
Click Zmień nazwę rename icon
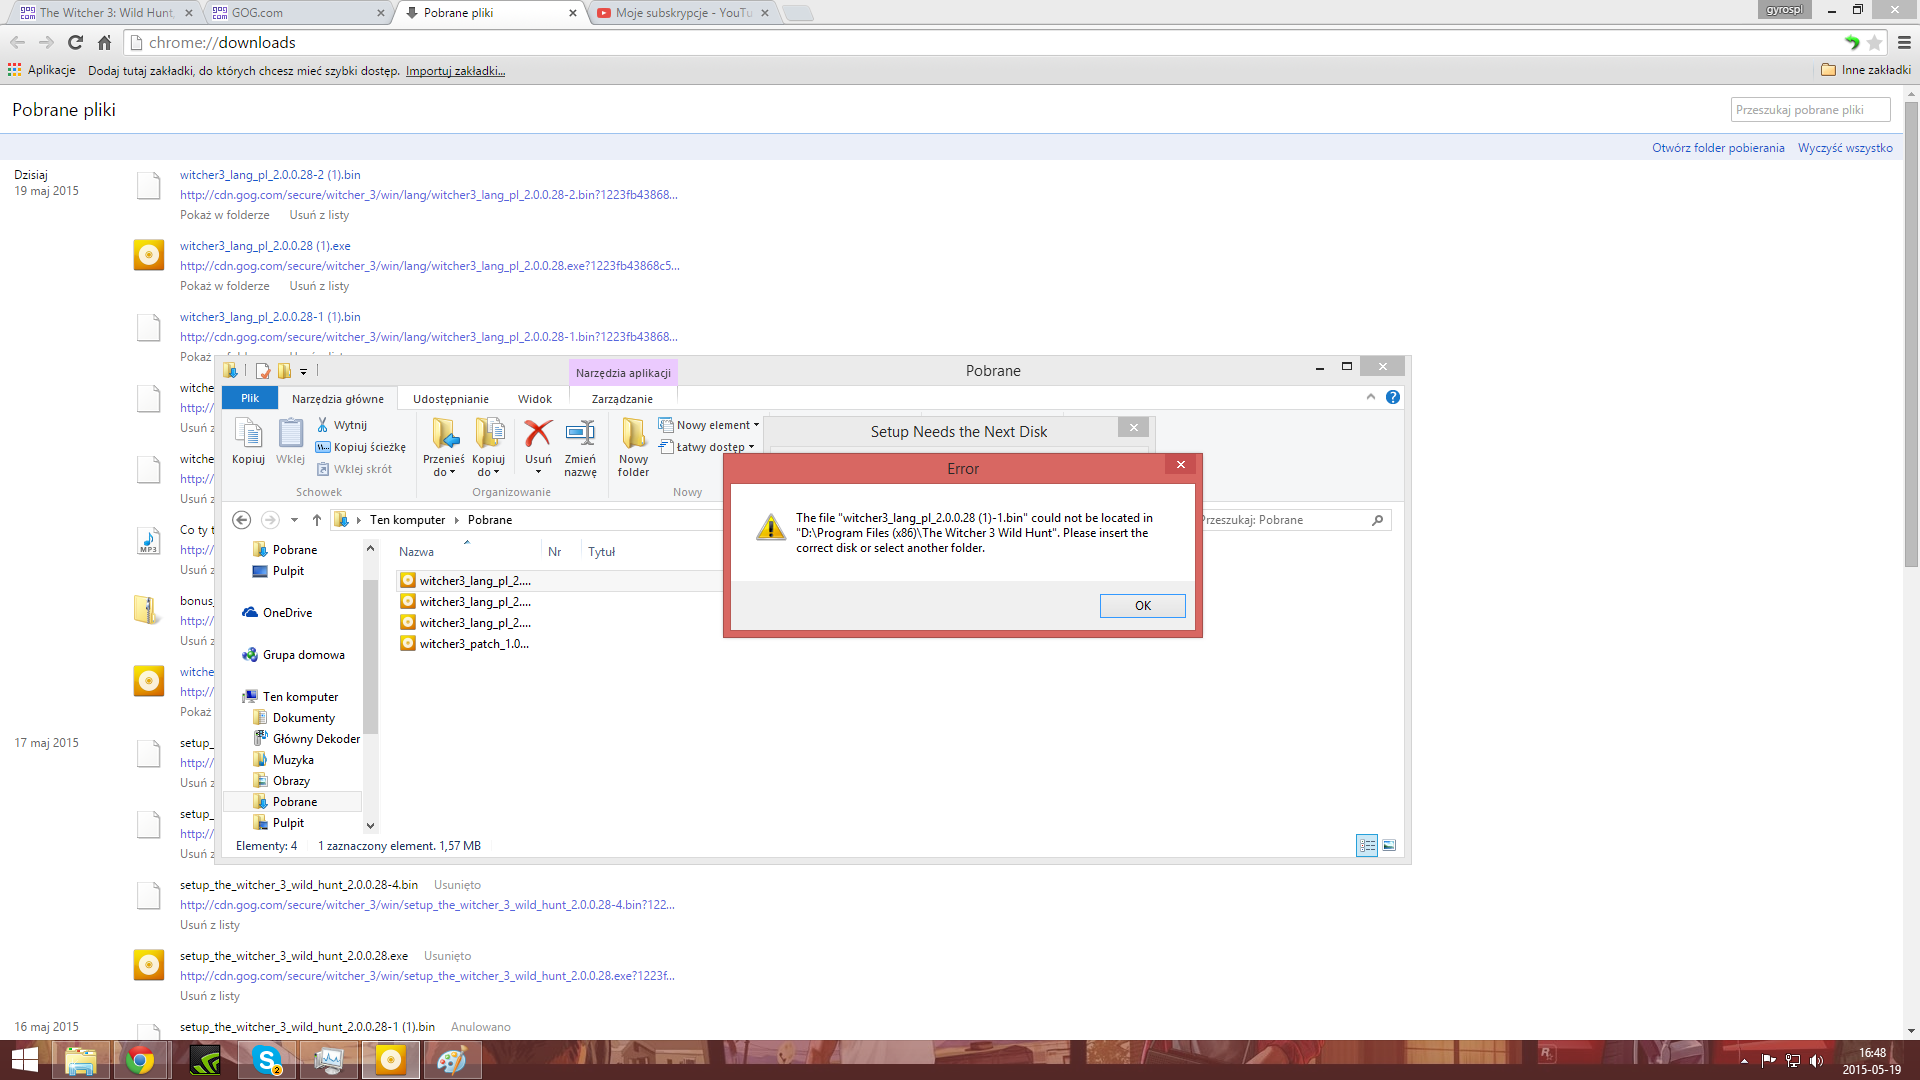[x=580, y=447]
